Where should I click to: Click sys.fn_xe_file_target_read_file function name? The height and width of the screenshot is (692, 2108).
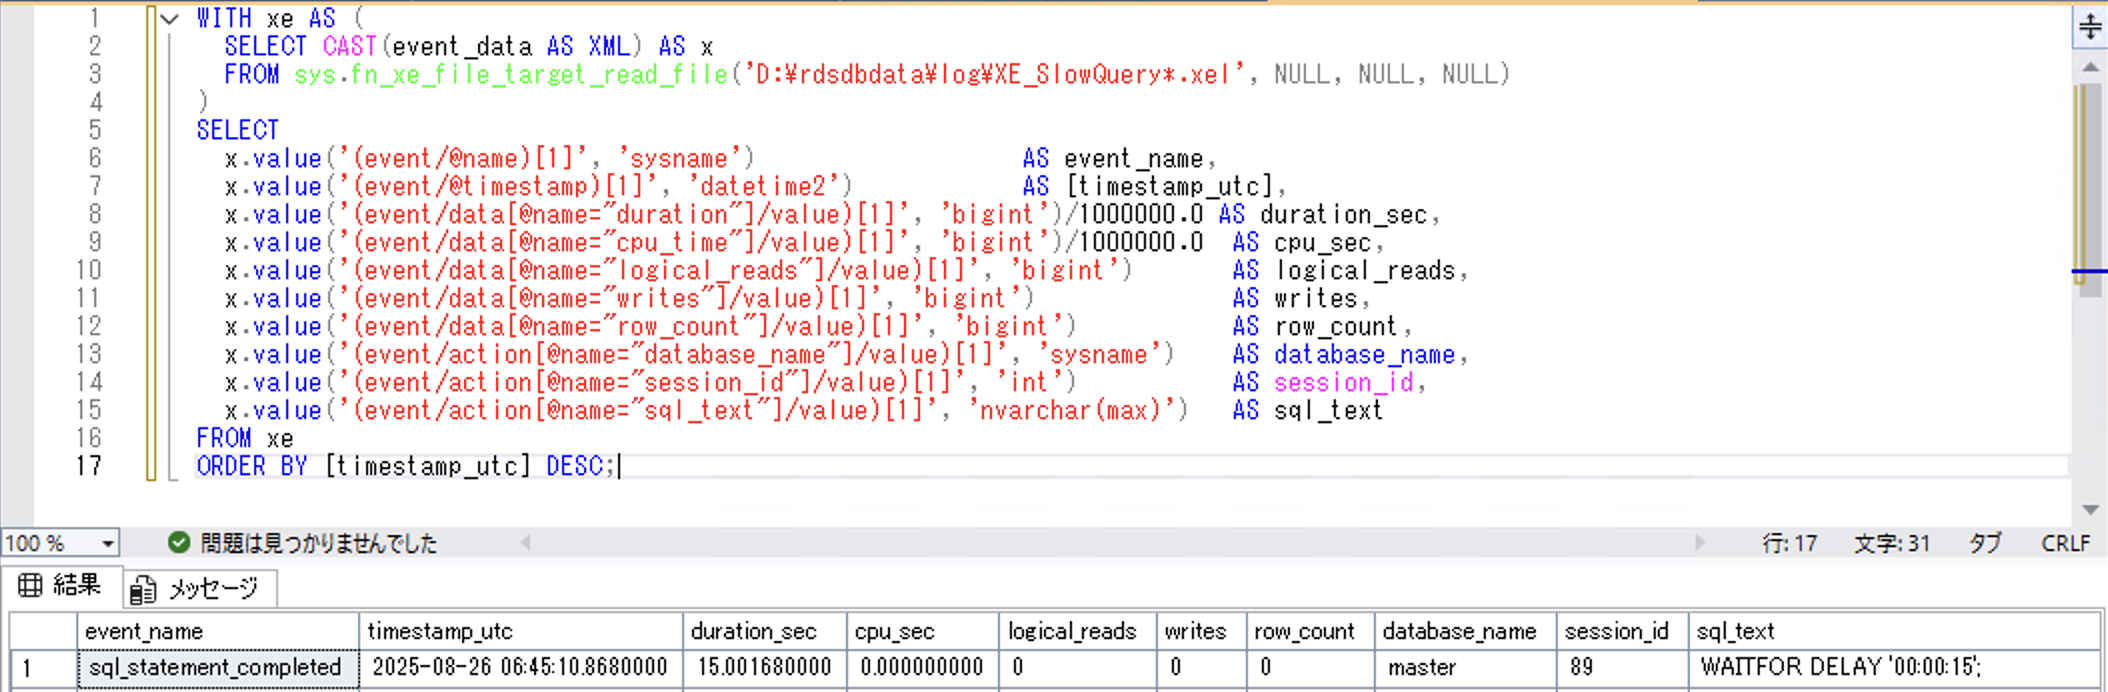[x=511, y=75]
